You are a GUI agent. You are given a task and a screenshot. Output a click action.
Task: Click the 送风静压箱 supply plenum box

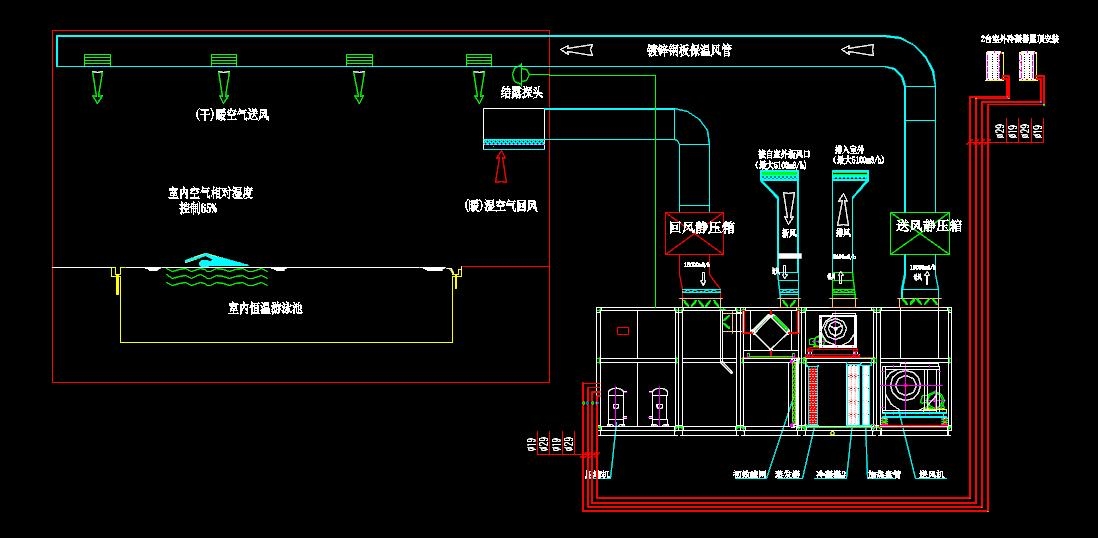[929, 227]
